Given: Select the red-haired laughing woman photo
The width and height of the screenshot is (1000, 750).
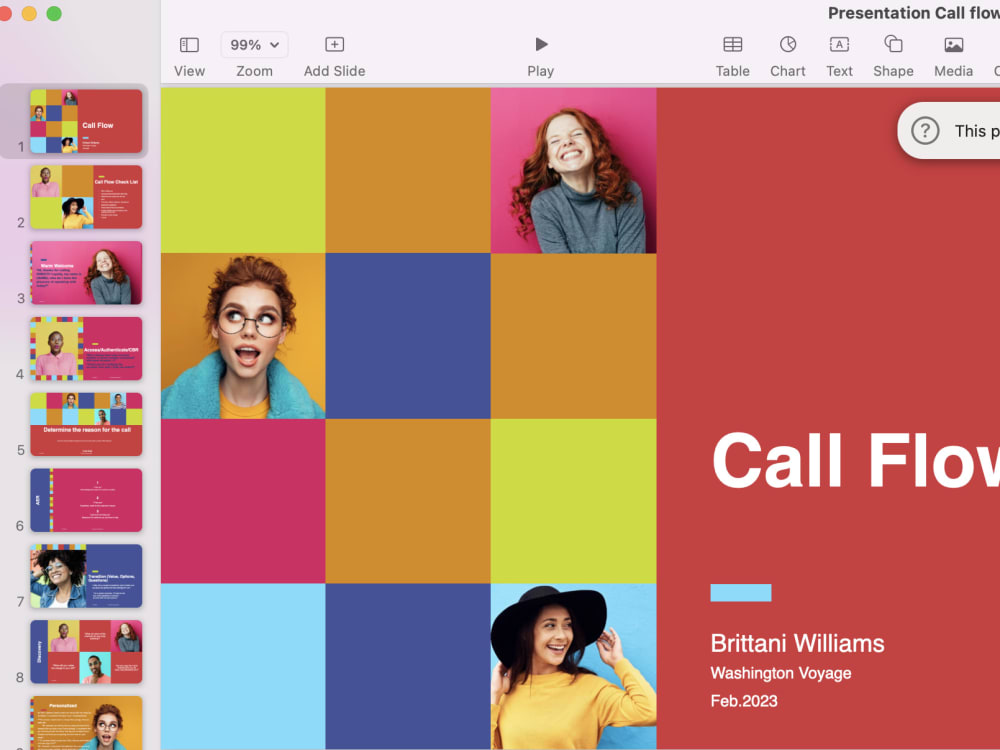Looking at the screenshot, I should pyautogui.click(x=573, y=170).
